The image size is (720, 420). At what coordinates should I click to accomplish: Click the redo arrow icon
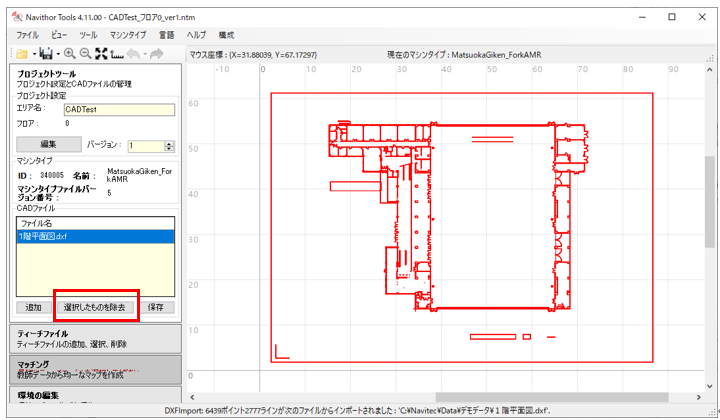click(157, 52)
